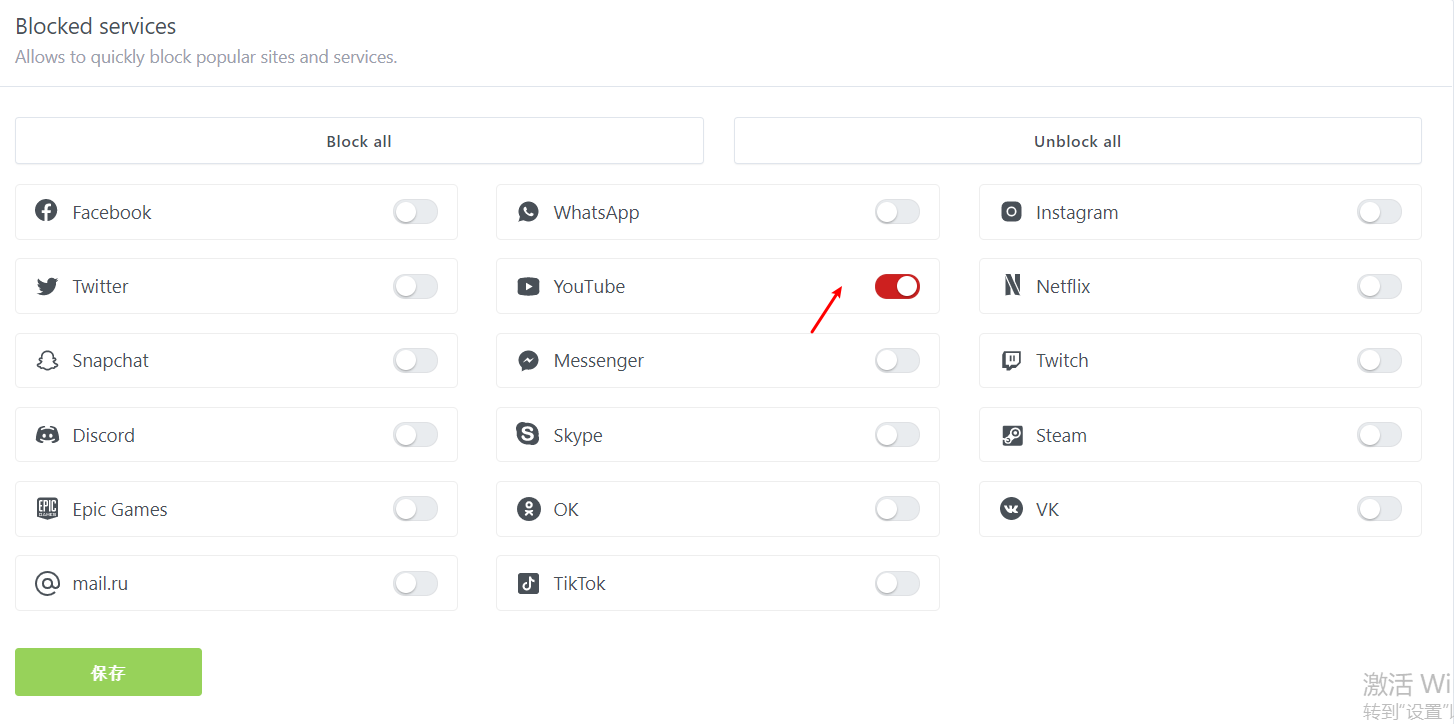Click the Facebook logo icon
Image resolution: width=1454 pixels, height=724 pixels.
pos(46,211)
